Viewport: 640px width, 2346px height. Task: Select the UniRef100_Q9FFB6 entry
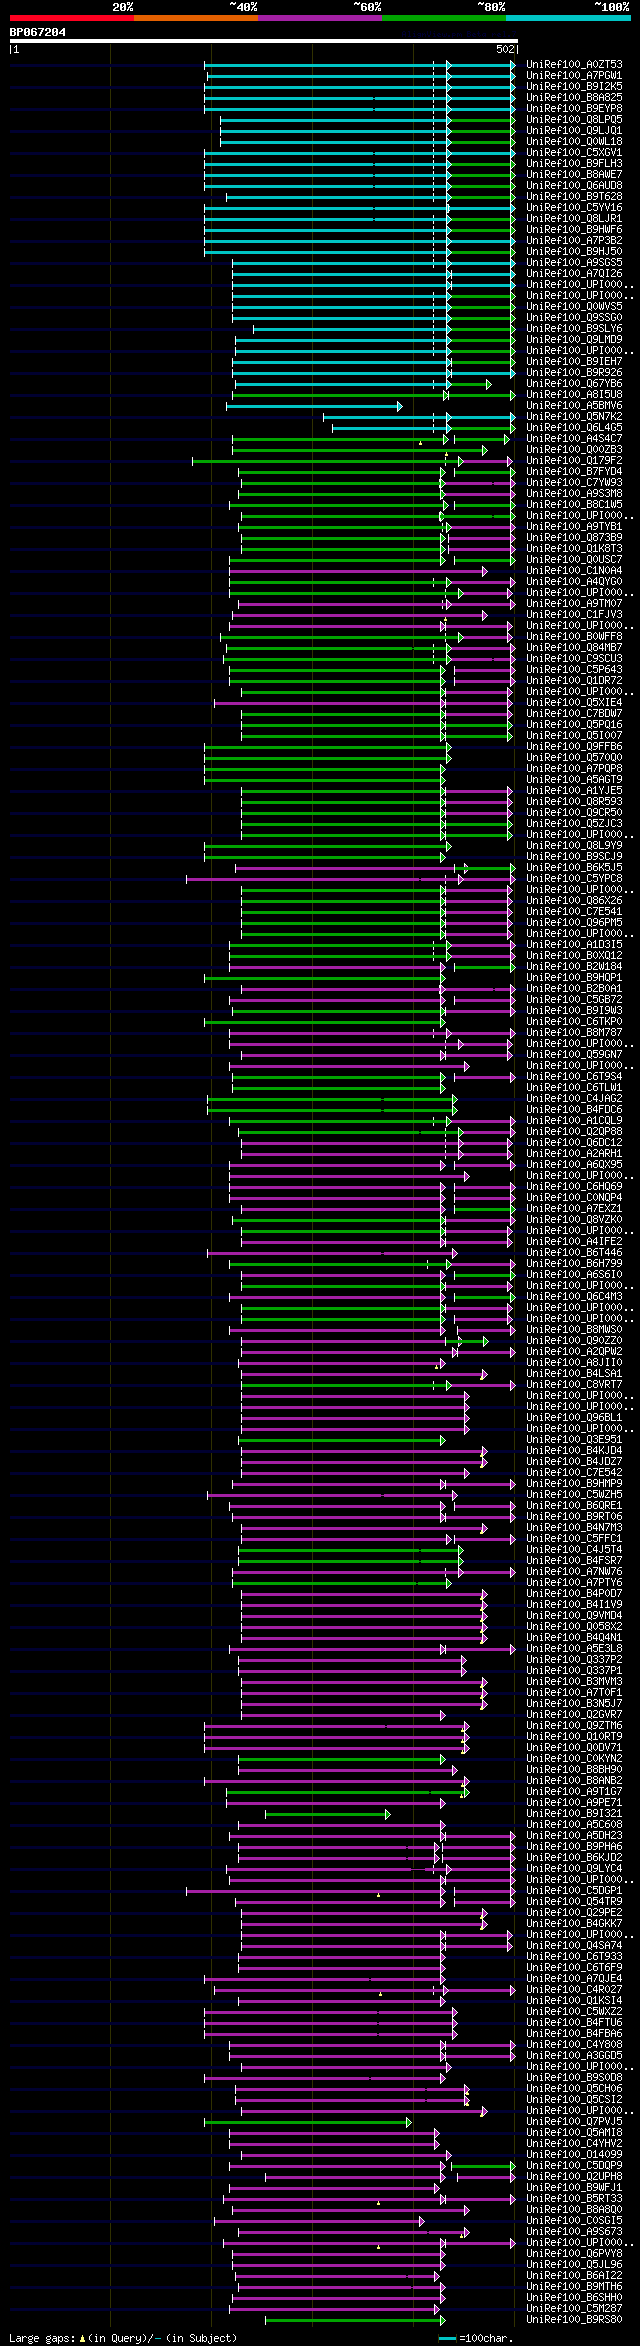574,746
